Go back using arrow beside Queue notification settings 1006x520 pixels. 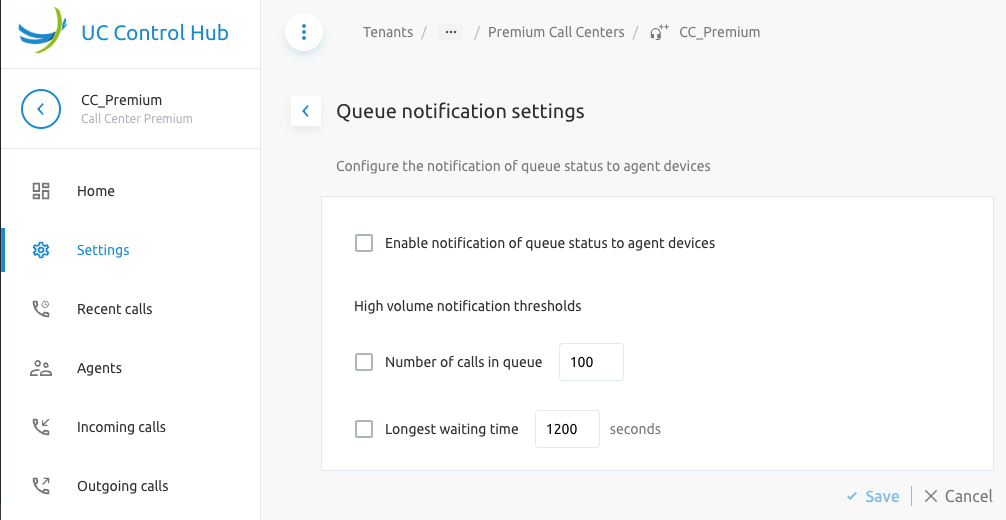click(306, 111)
